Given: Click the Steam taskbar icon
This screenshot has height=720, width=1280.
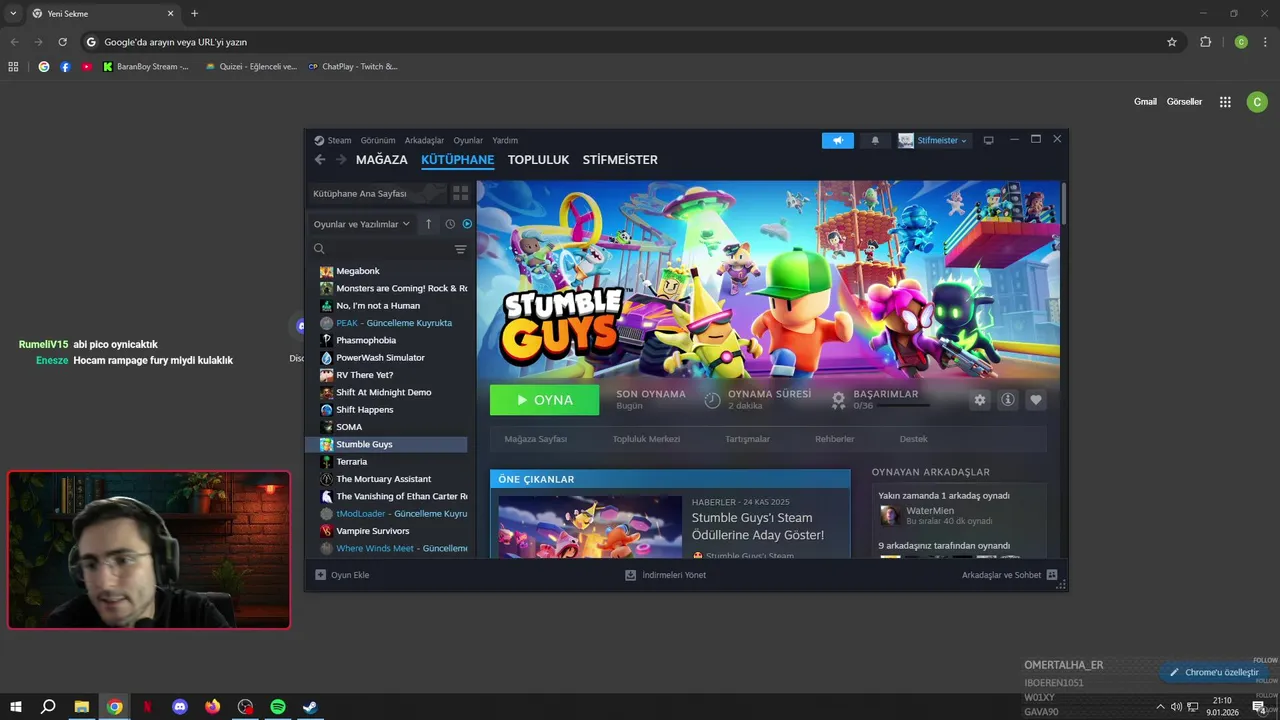Looking at the screenshot, I should point(311,707).
